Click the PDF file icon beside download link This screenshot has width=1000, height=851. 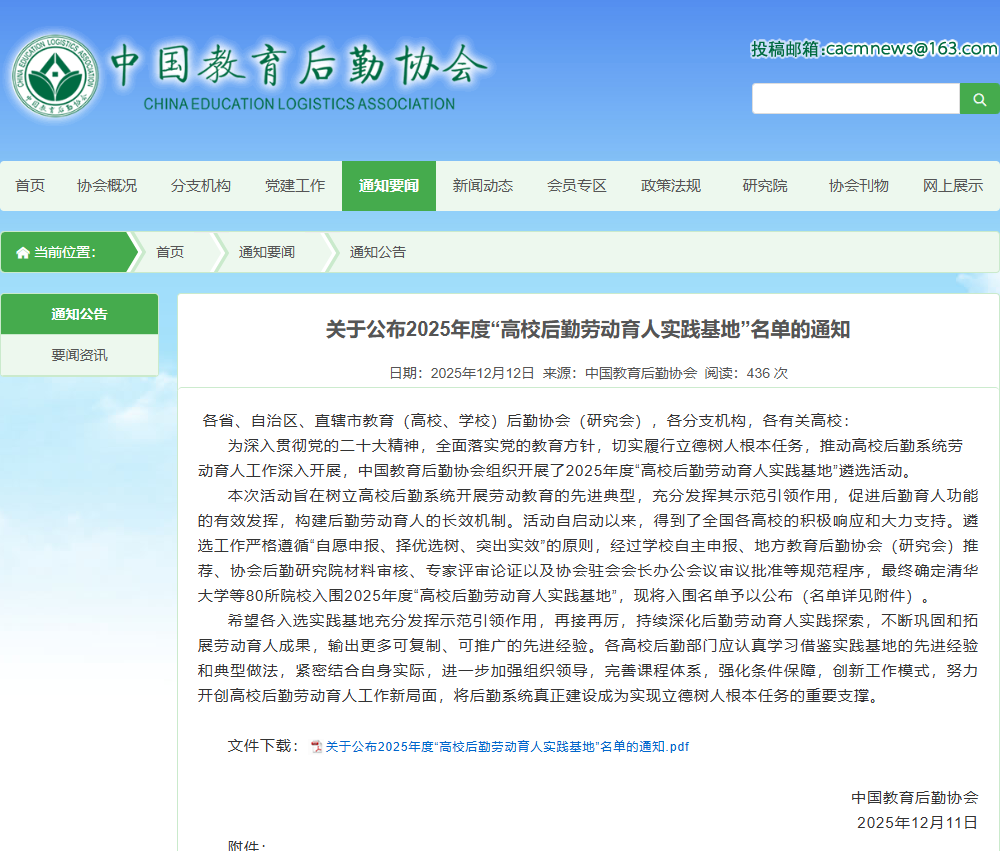[316, 746]
